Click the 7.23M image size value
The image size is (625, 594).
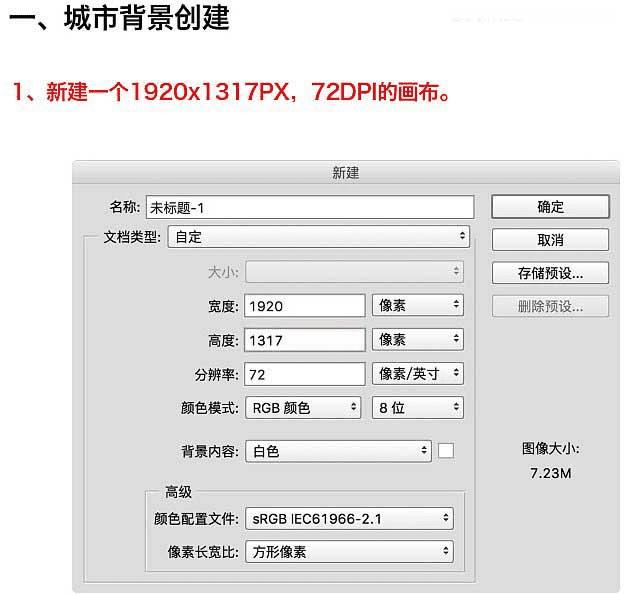(x=550, y=473)
